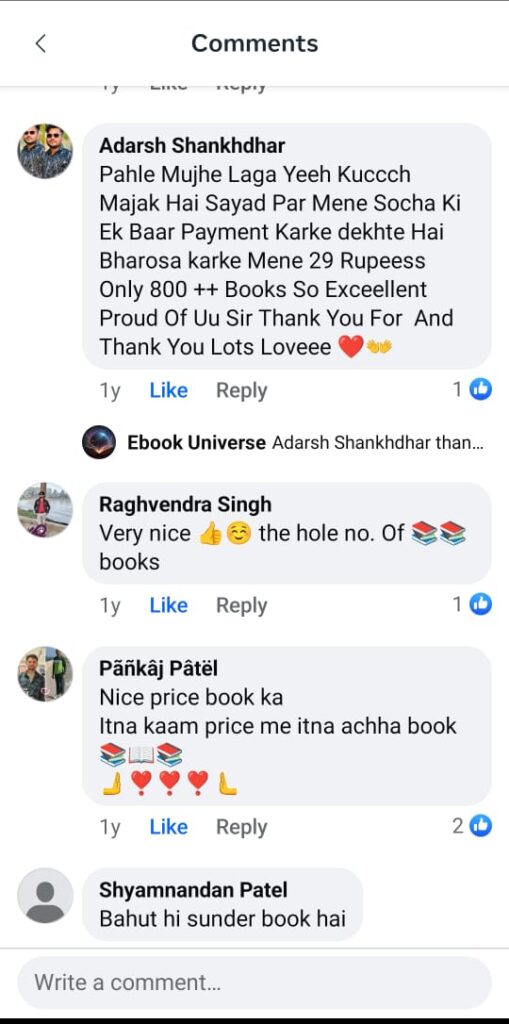View like reaction on Raghvendra Singh's comment
509x1024 pixels.
pyautogui.click(x=472, y=605)
